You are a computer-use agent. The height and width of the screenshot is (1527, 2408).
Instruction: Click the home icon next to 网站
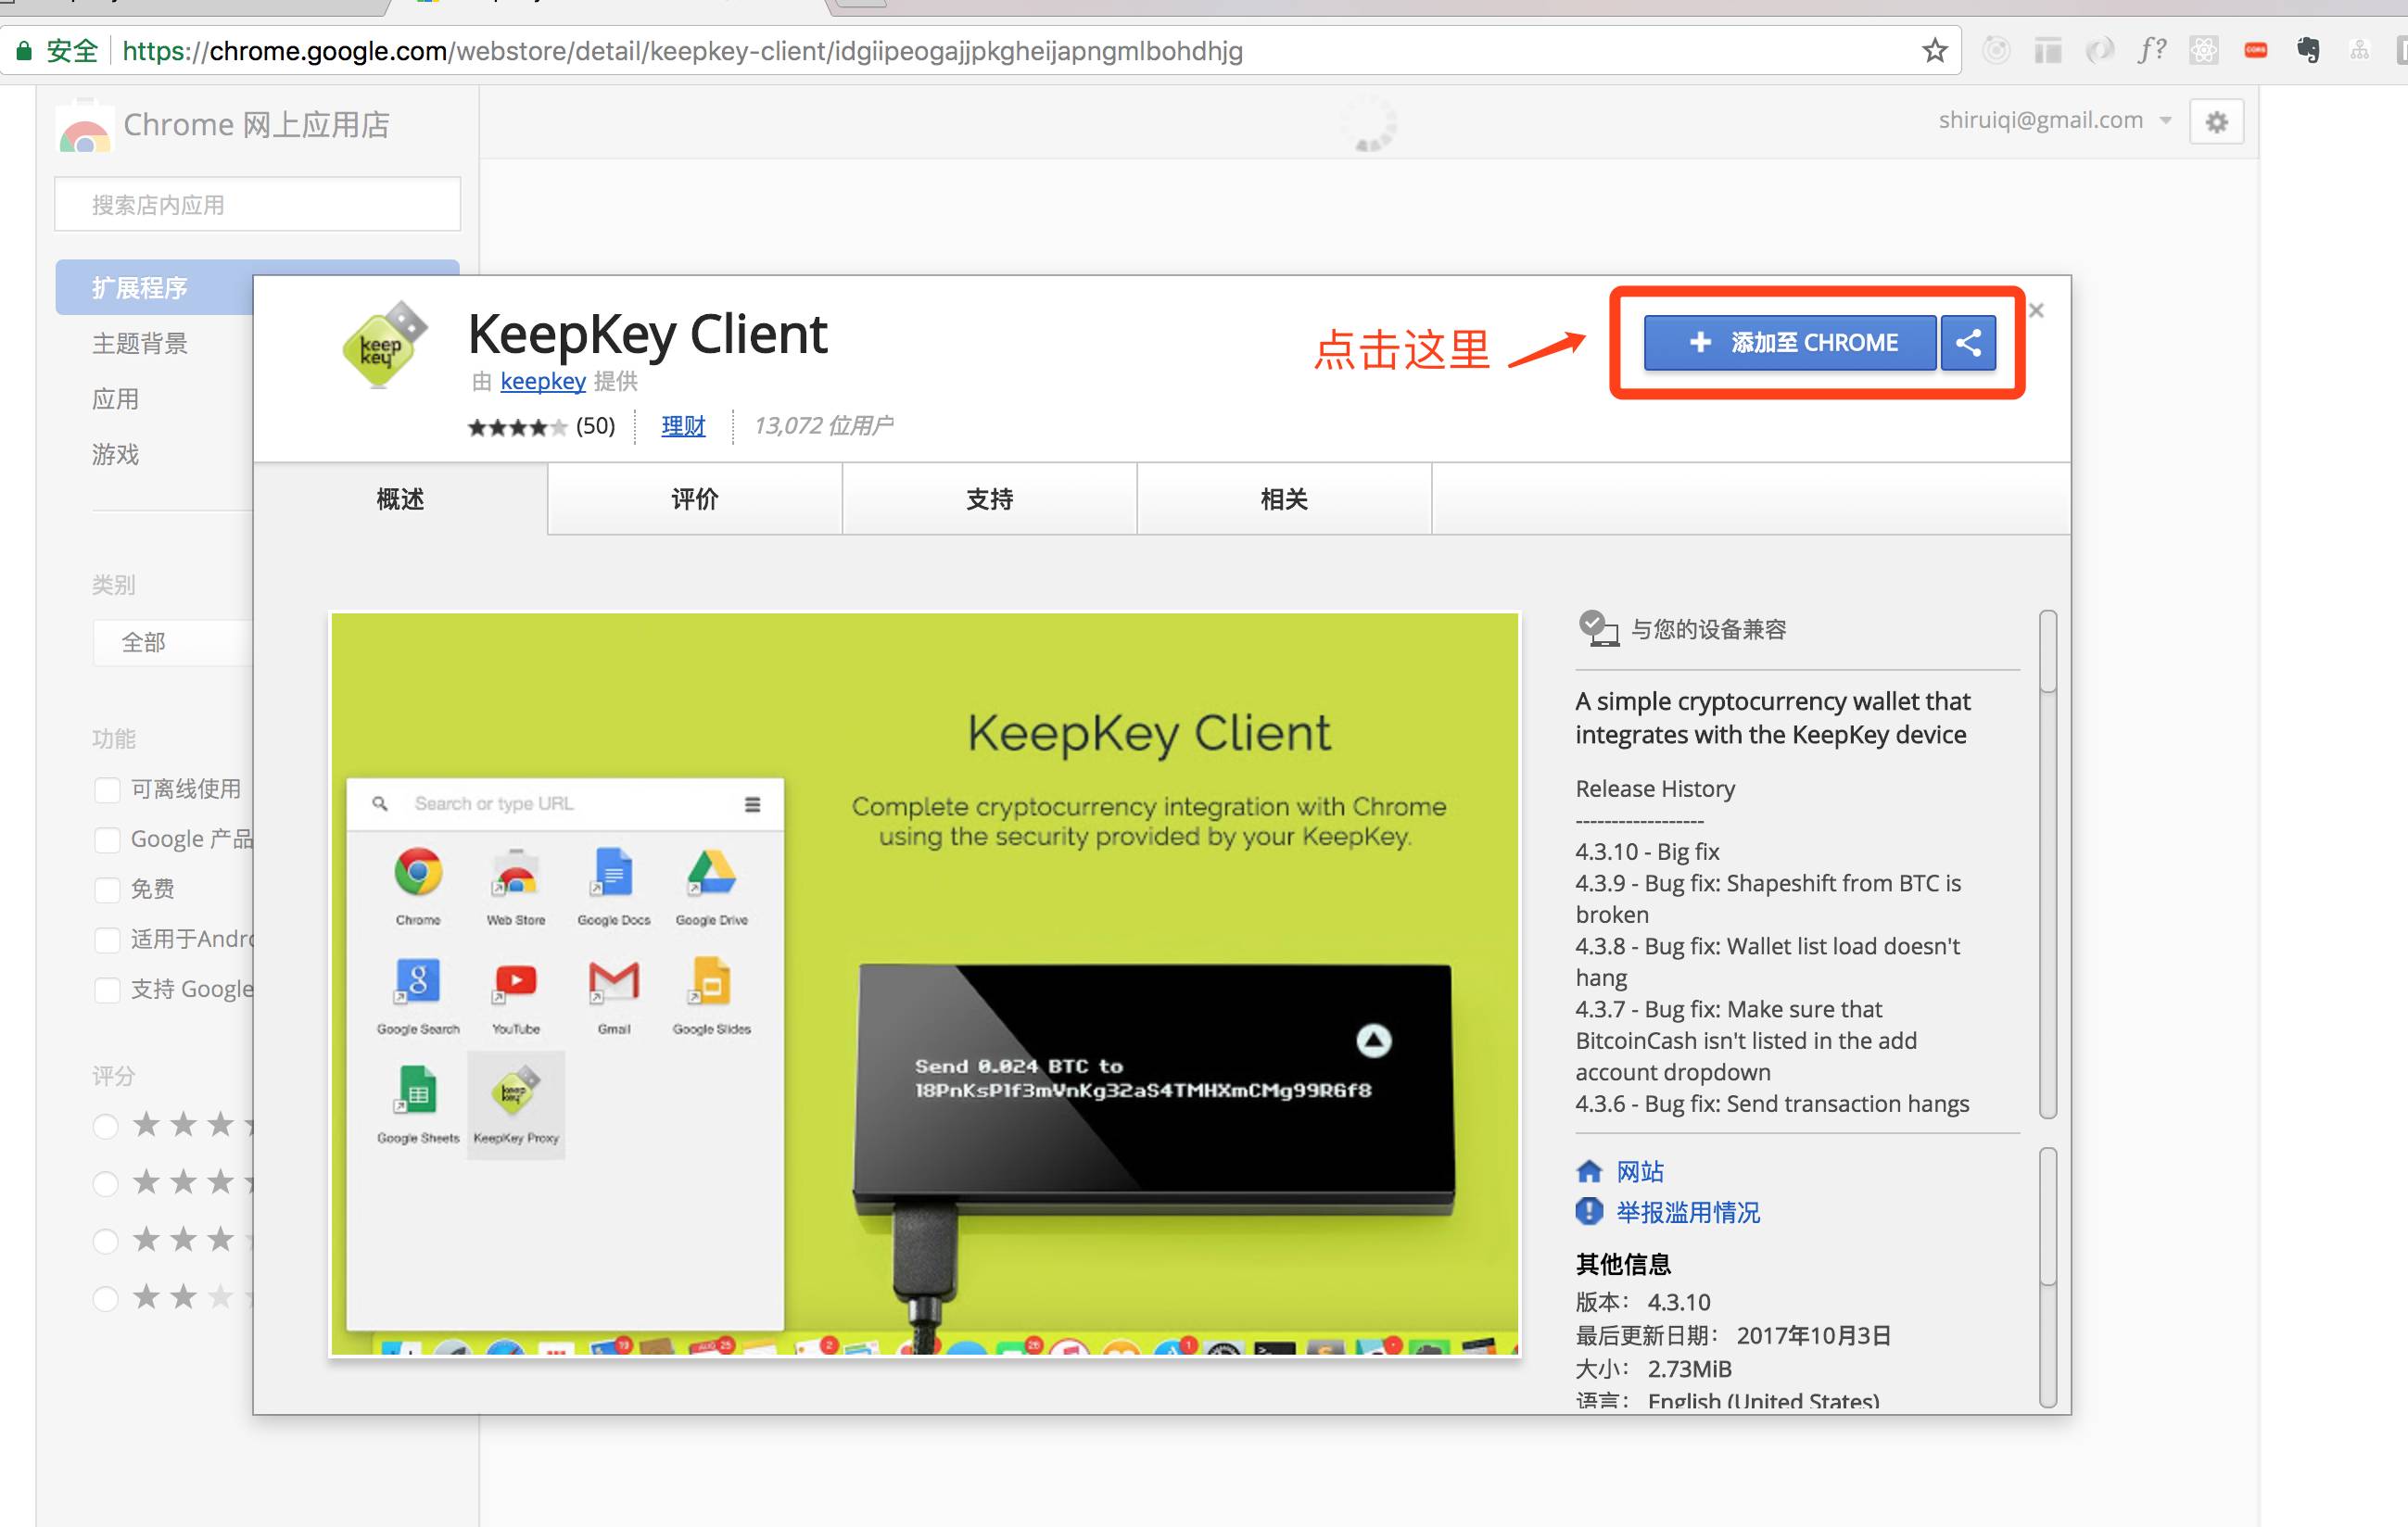1589,1171
